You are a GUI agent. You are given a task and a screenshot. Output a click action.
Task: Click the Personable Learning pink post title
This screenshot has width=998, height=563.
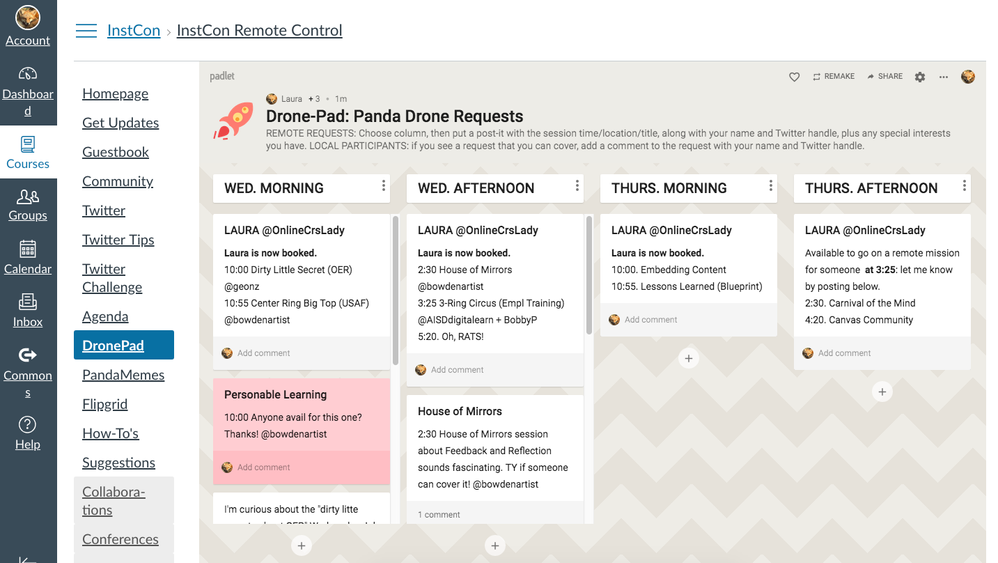tap(275, 394)
